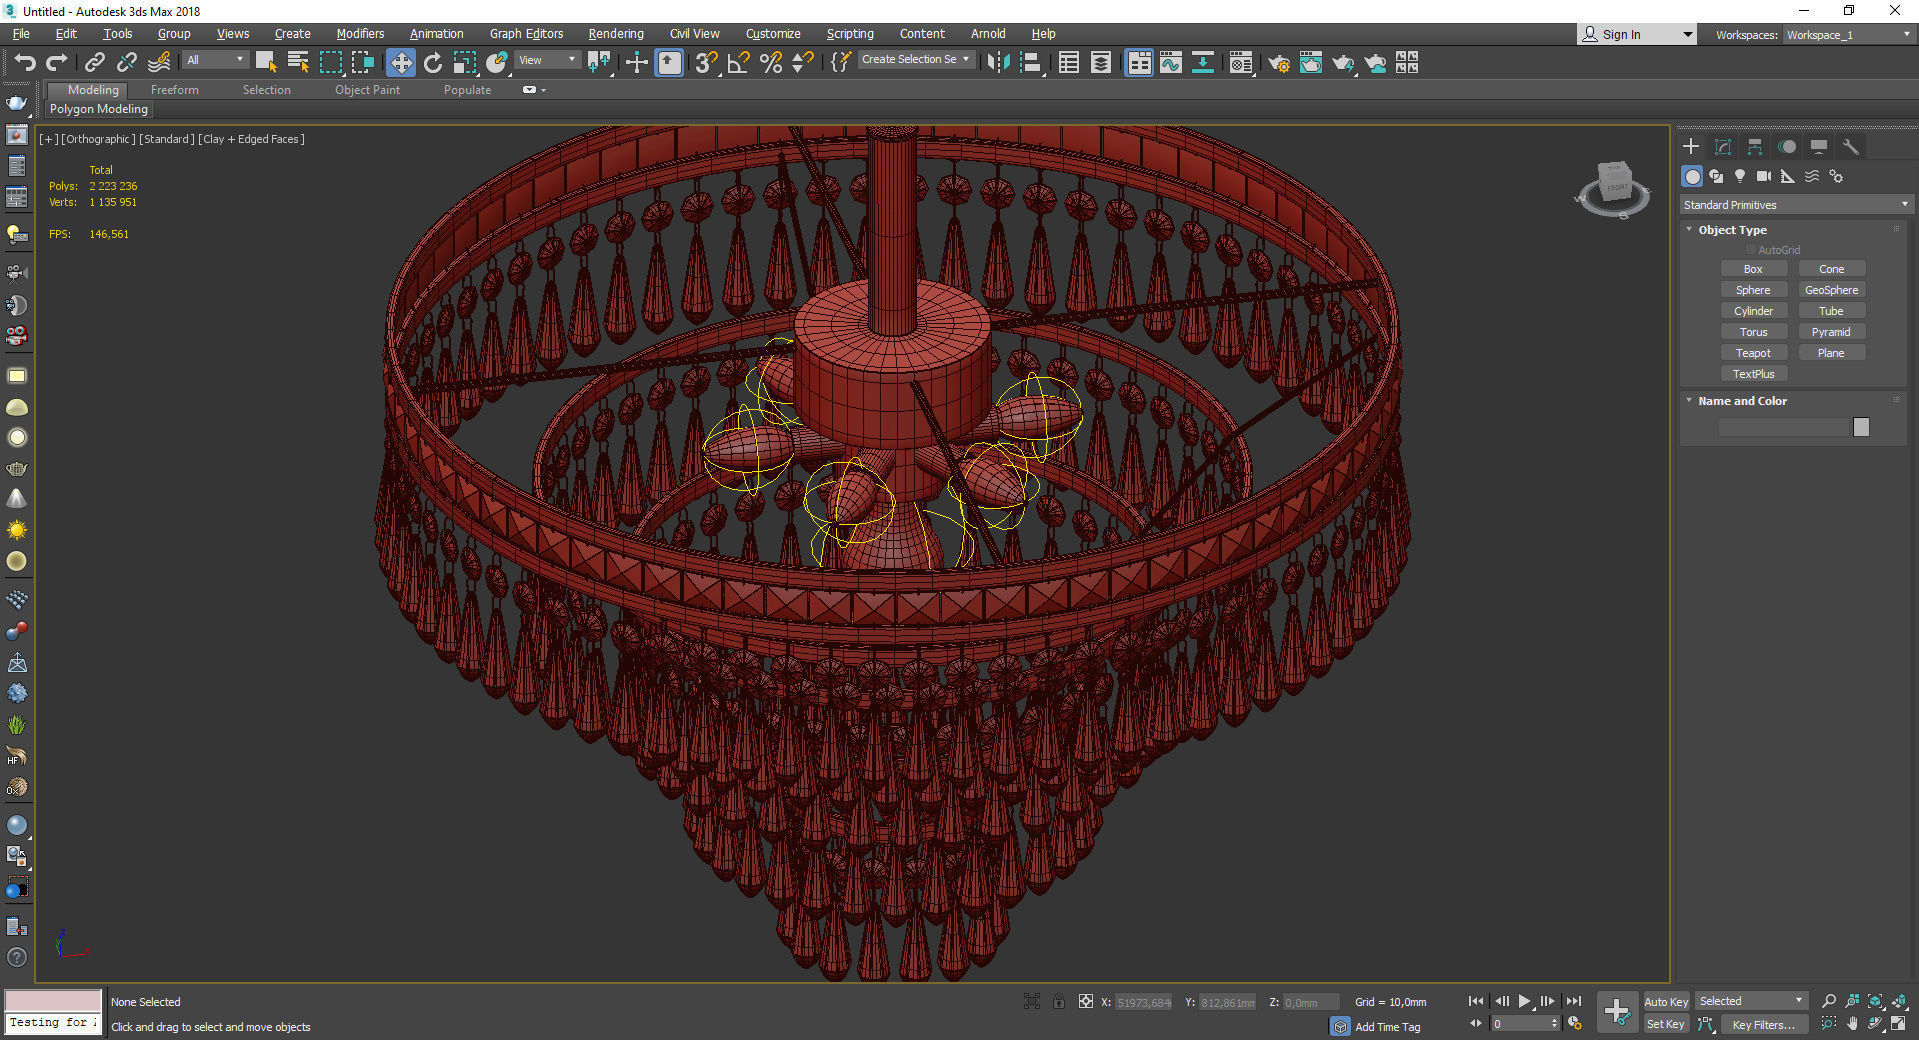This screenshot has width=1919, height=1040.
Task: Click the Select and Scale tool
Action: click(x=465, y=63)
